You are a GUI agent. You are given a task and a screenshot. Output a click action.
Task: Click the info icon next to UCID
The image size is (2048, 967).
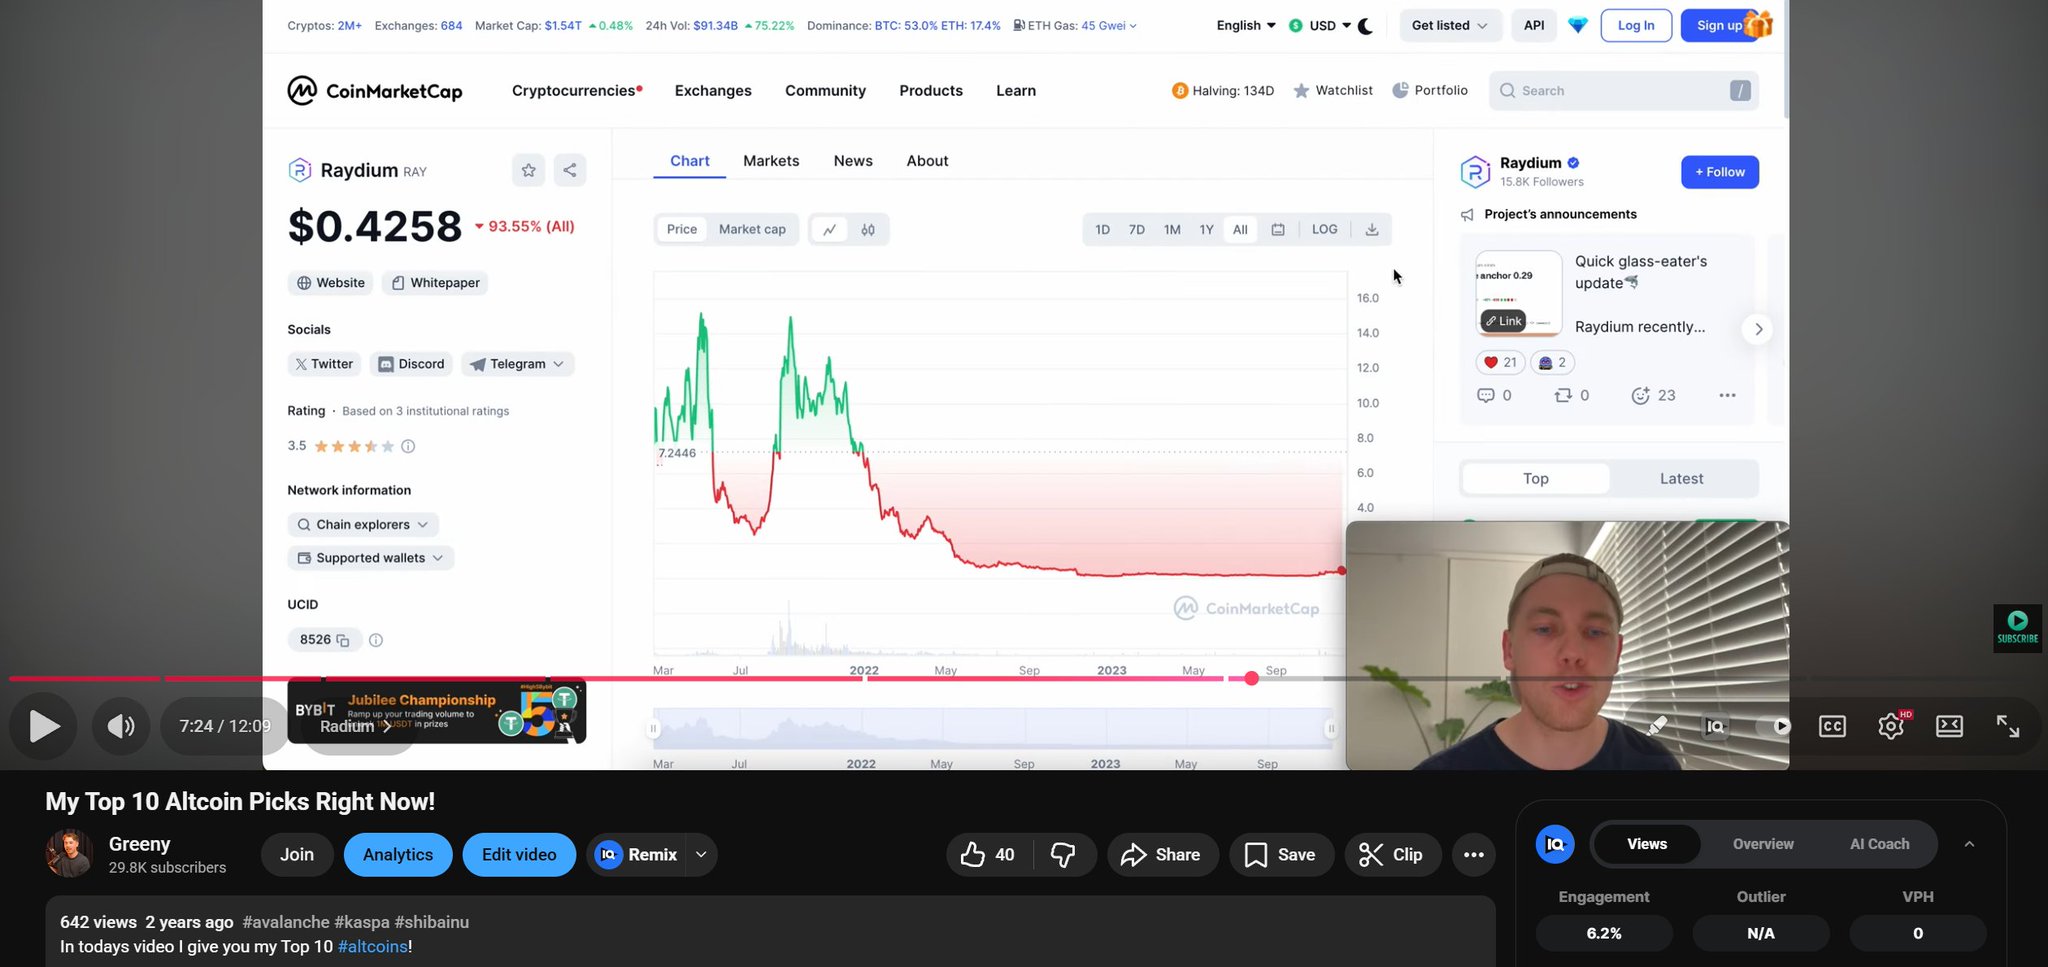coord(376,640)
